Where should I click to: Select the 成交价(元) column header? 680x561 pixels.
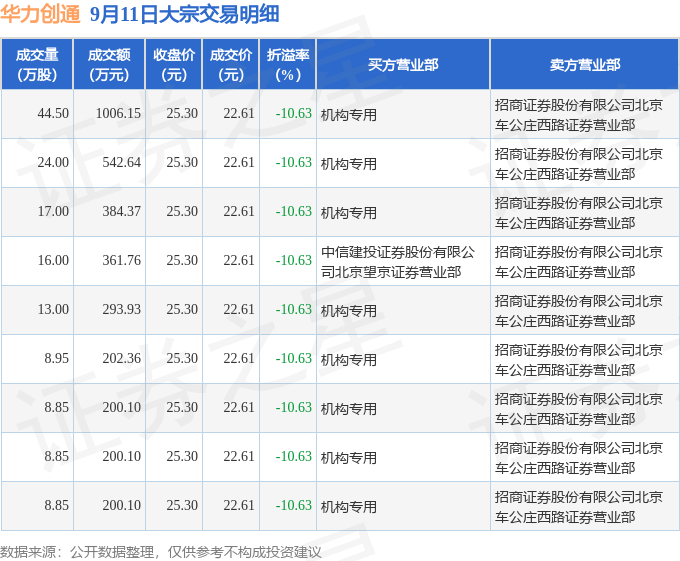tap(231, 64)
